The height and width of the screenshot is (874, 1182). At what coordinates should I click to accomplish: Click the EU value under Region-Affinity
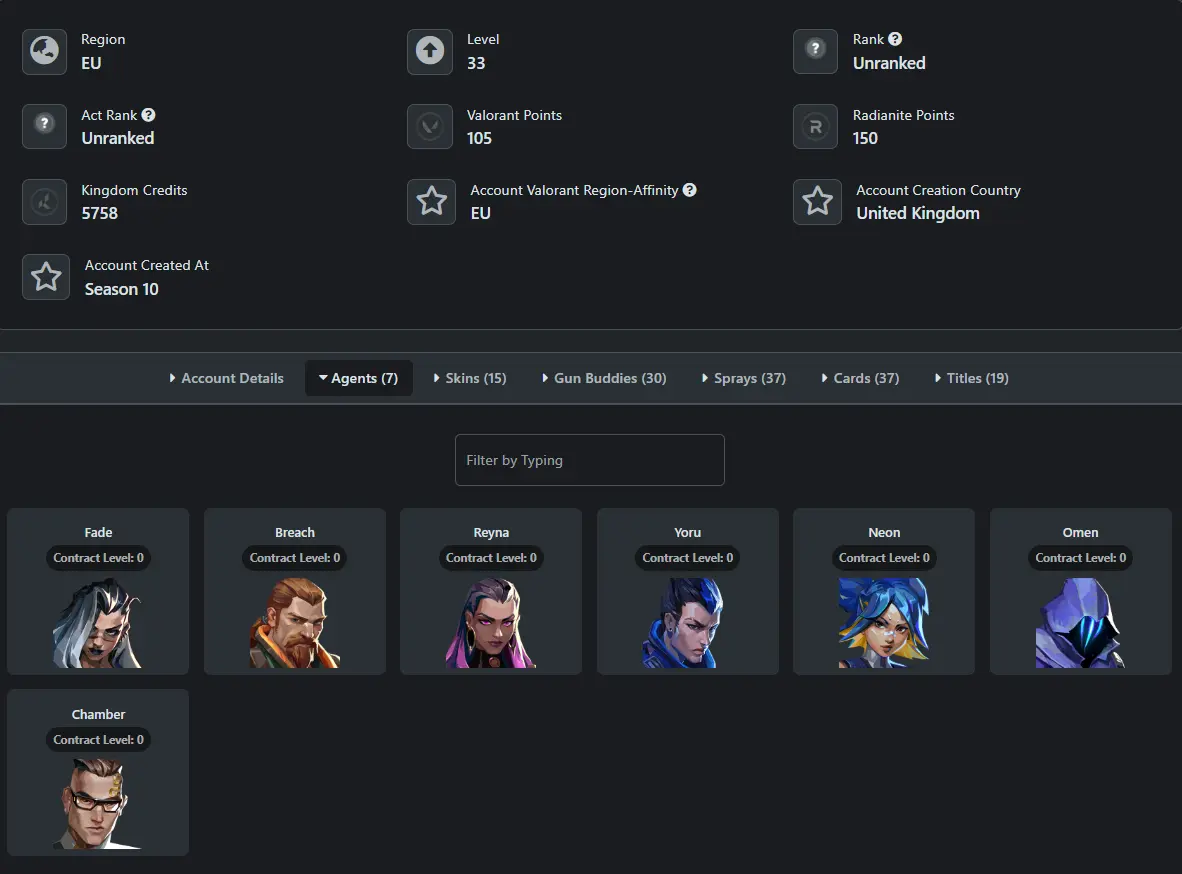coord(480,213)
